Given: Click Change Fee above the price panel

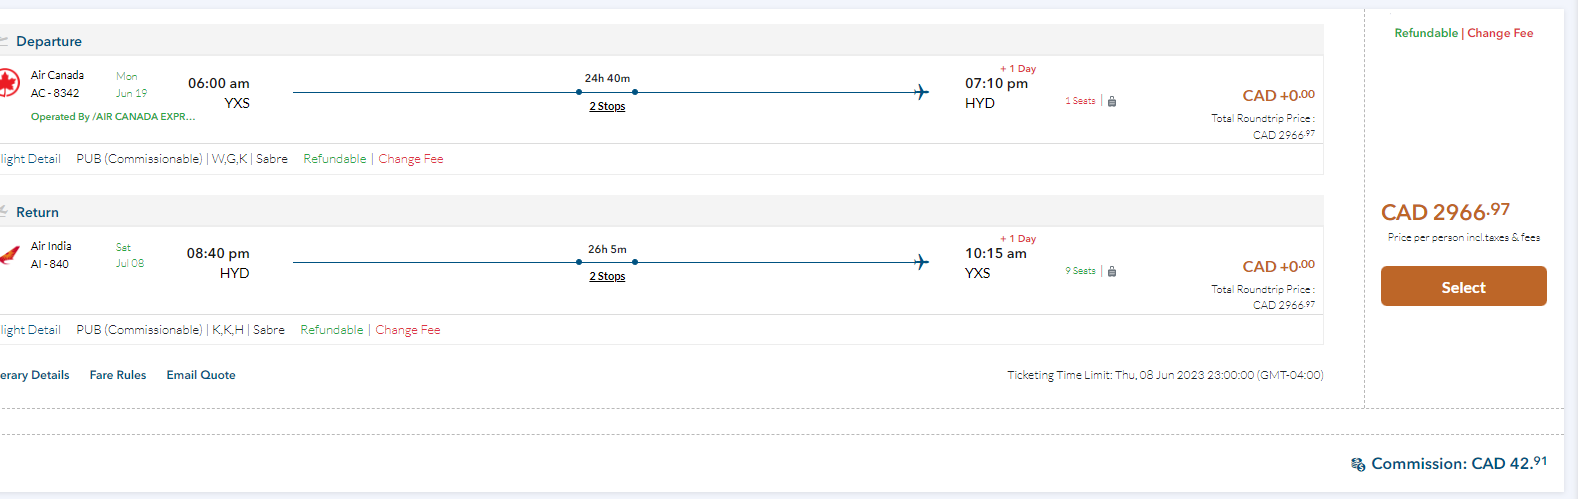Looking at the screenshot, I should coord(1500,33).
